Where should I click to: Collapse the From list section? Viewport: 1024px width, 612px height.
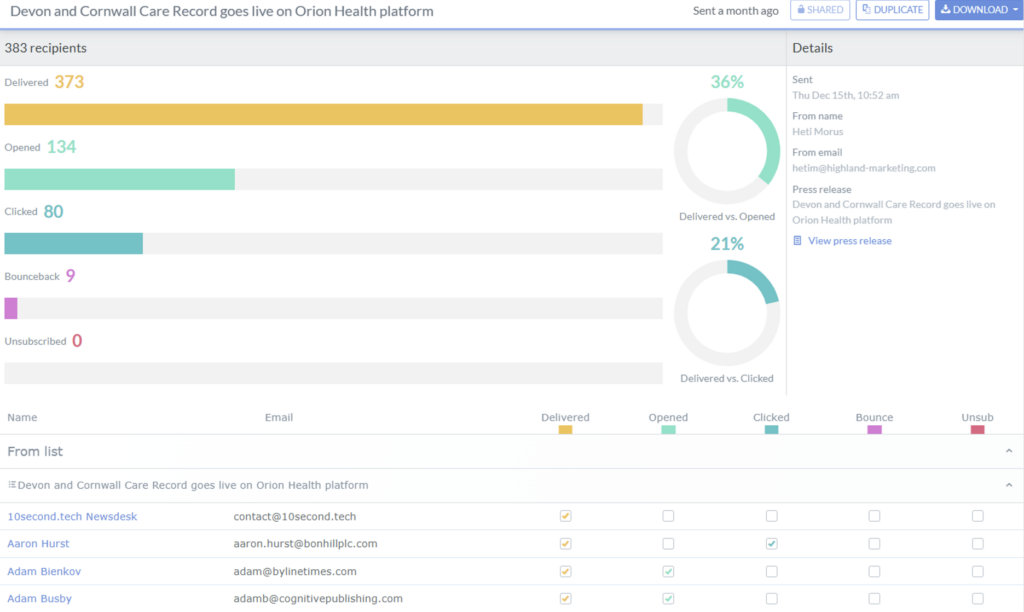click(1009, 452)
